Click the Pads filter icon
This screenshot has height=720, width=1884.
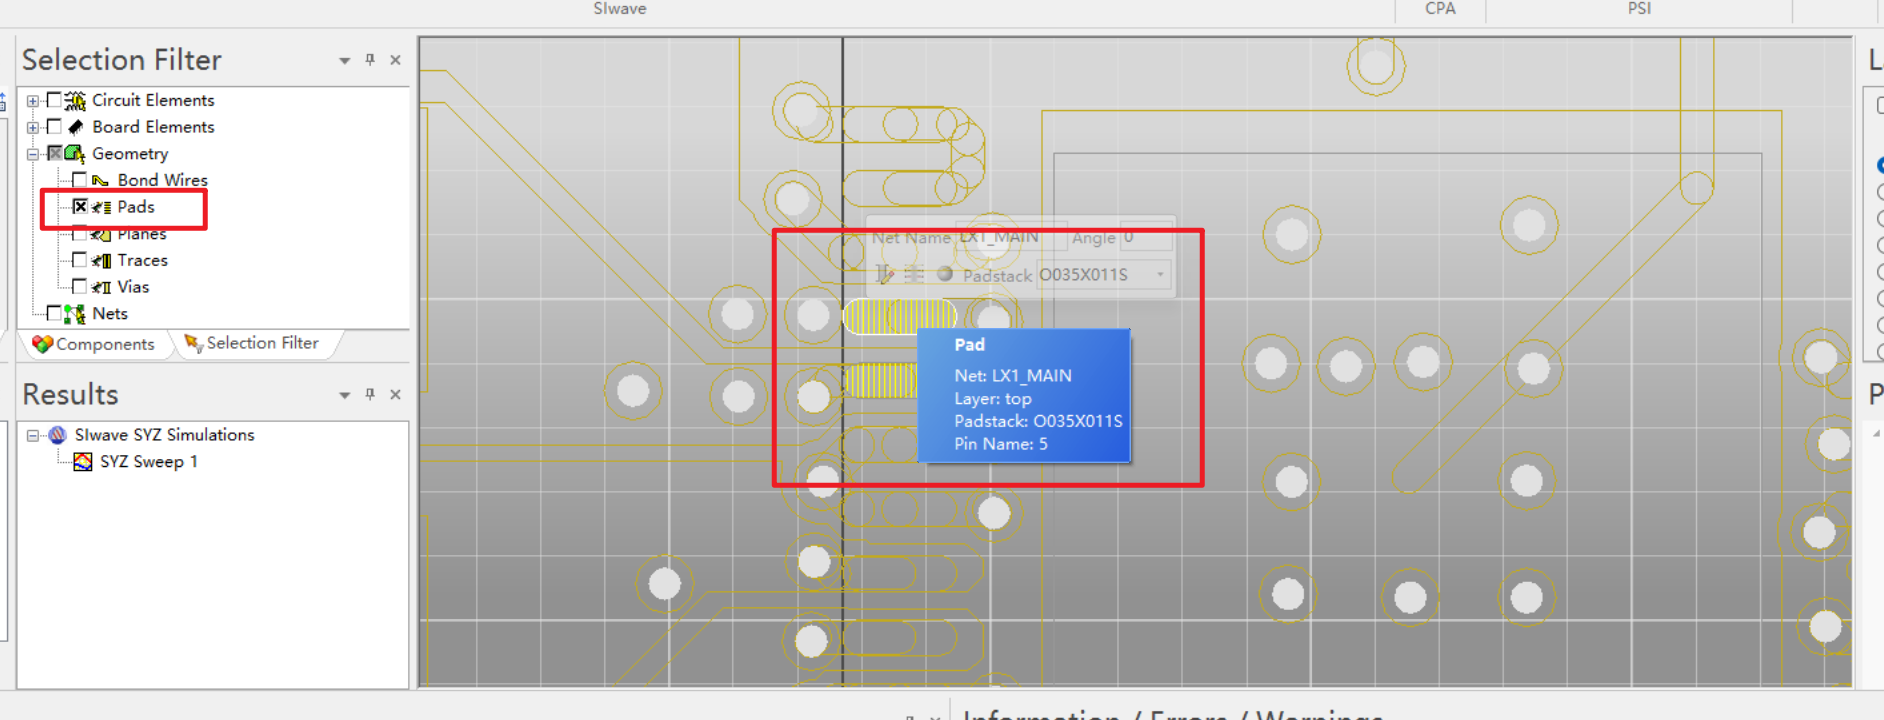pos(101,207)
